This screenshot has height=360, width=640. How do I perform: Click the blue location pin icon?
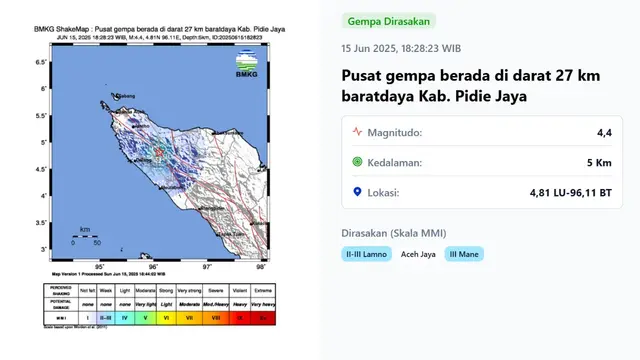click(x=357, y=192)
